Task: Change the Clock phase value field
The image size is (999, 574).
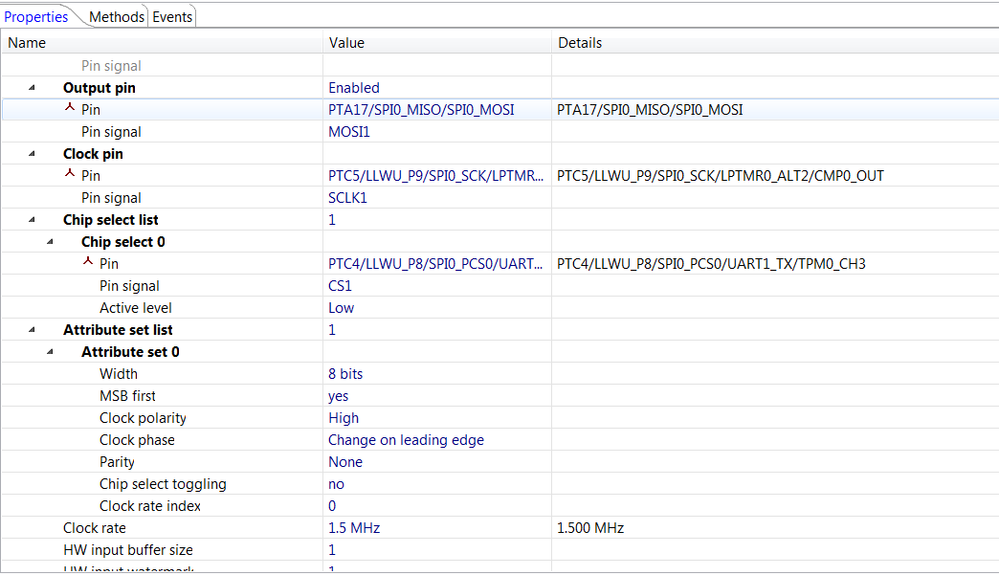Action: (406, 440)
